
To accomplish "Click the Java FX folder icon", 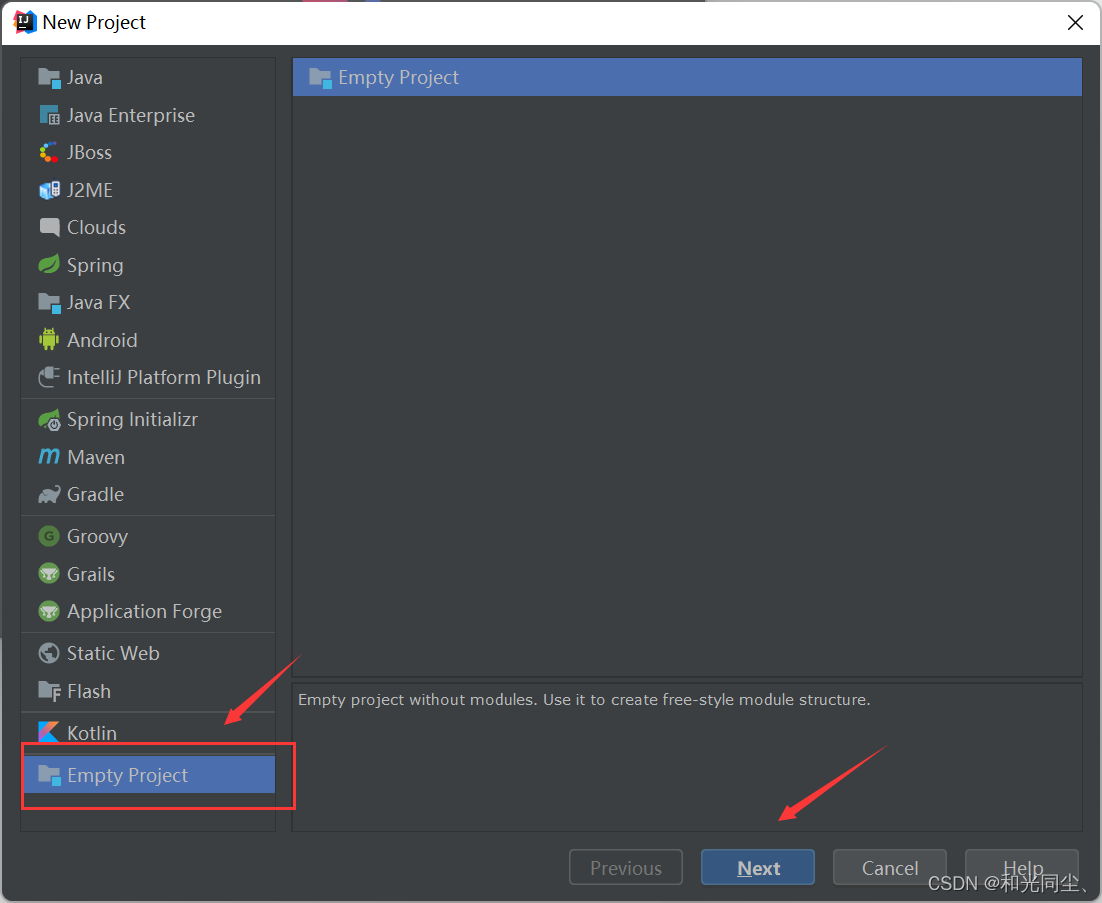I will pos(49,303).
